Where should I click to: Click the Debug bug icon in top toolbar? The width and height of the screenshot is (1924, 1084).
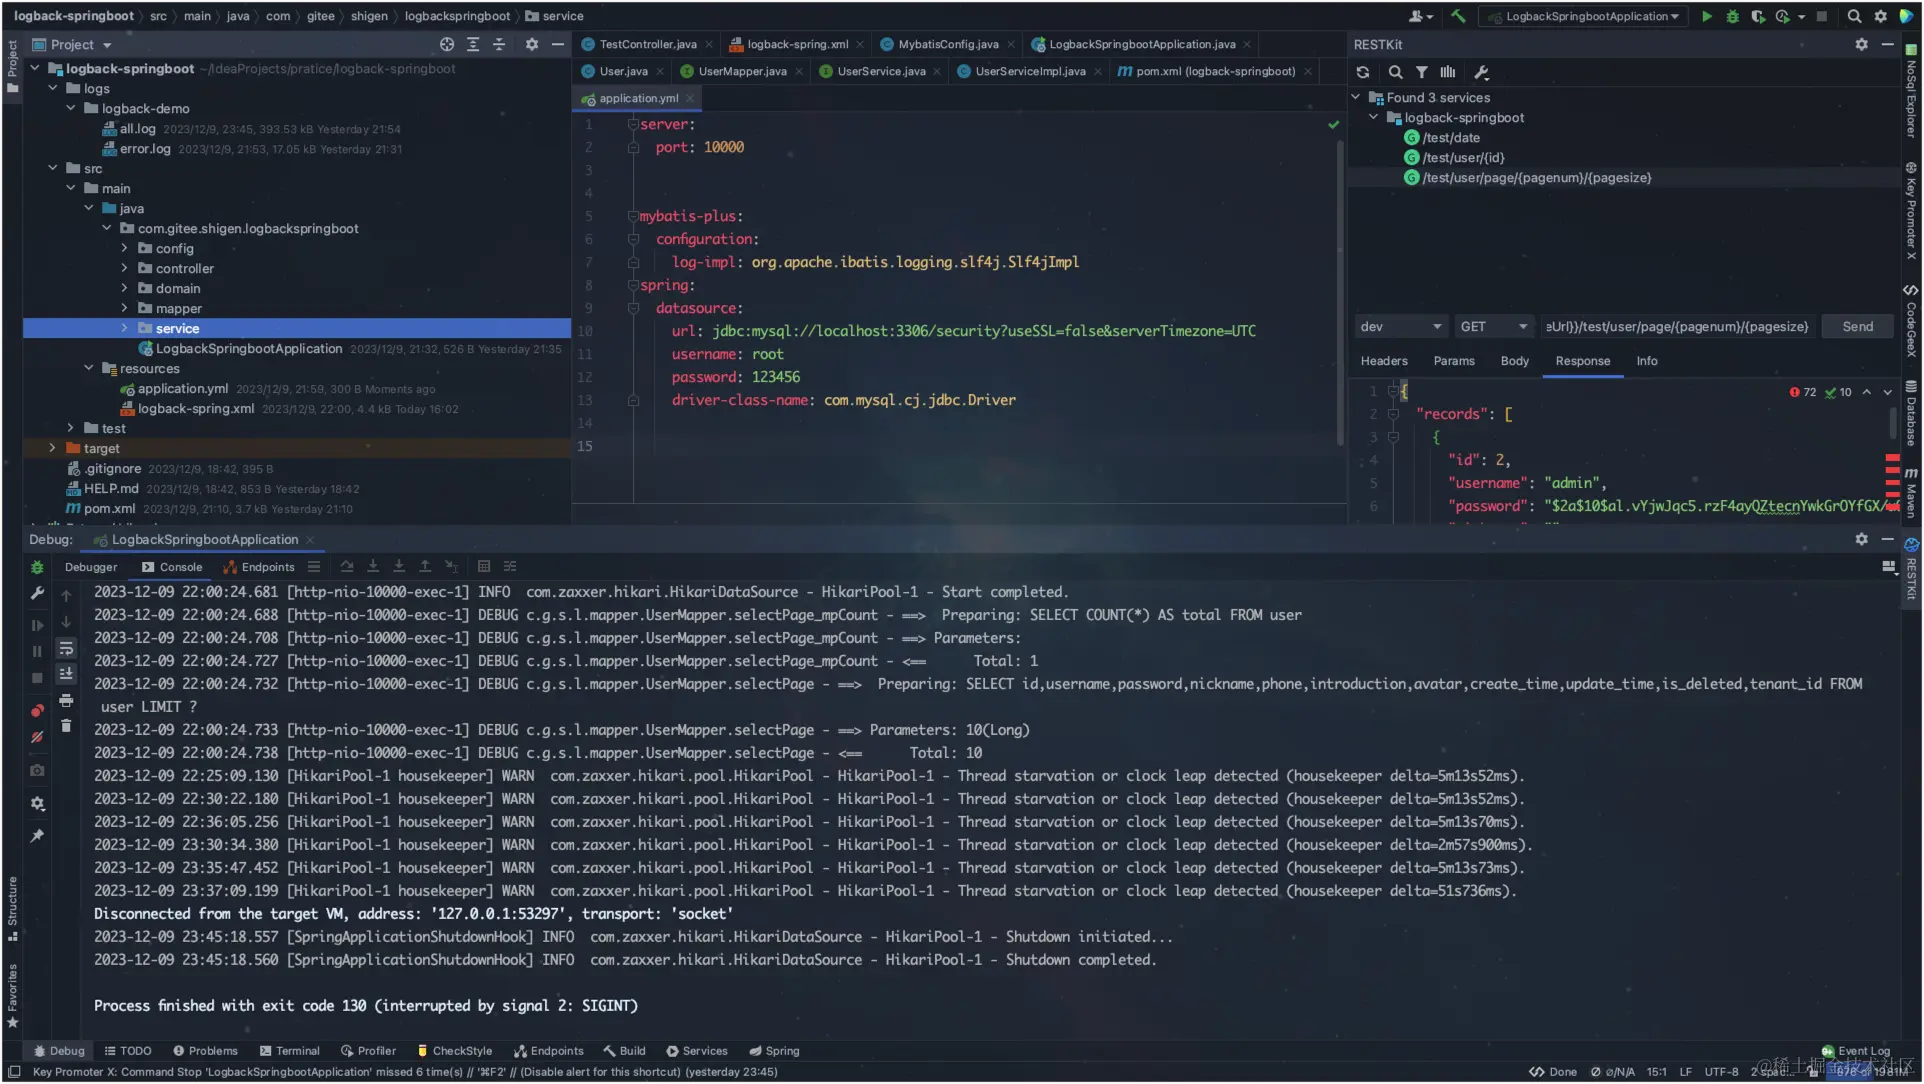click(x=1733, y=16)
